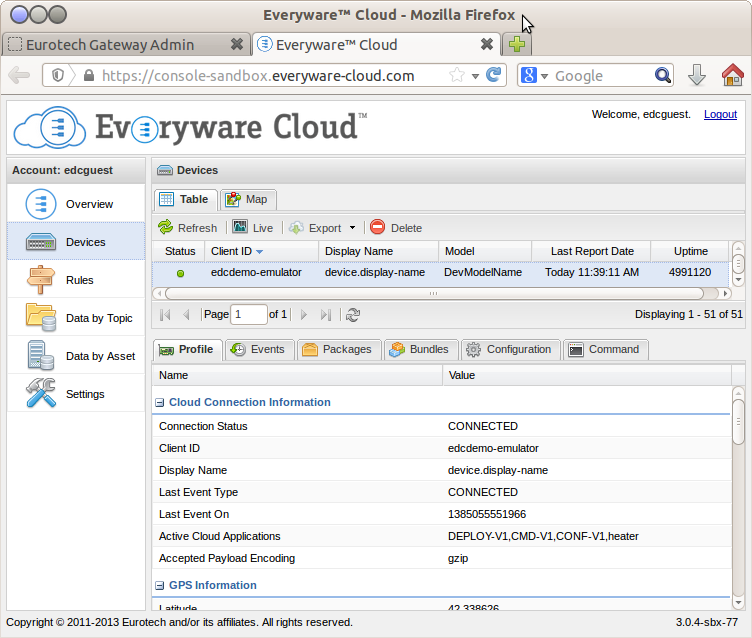The height and width of the screenshot is (638, 752).
Task: Click the Active Cloud Applications value
Action: pos(543,536)
